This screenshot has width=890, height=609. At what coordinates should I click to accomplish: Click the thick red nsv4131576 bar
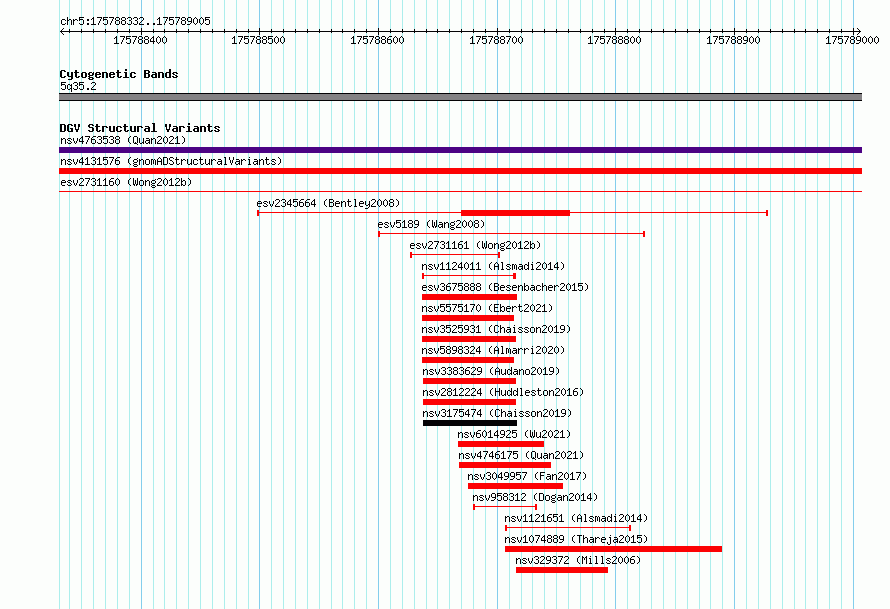pyautogui.click(x=460, y=171)
